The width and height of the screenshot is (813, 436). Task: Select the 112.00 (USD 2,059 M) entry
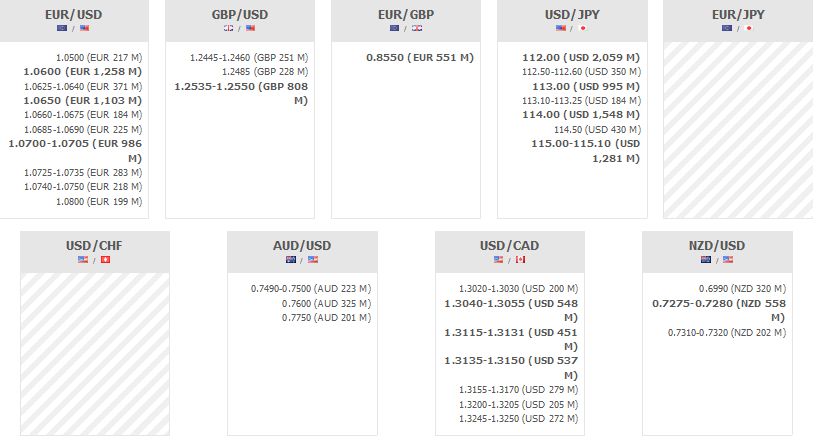tap(580, 57)
